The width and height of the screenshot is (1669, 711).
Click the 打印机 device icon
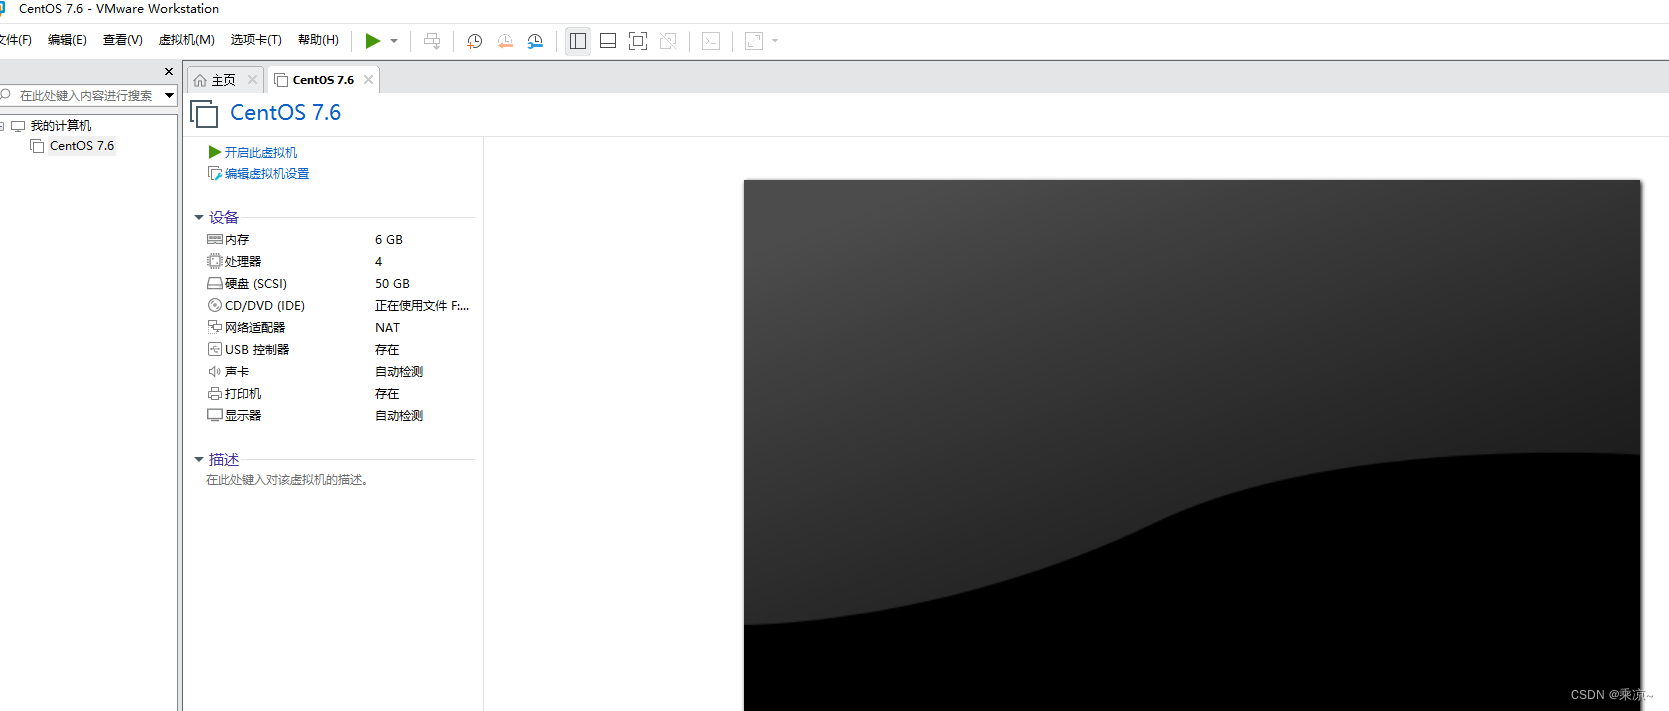(215, 394)
